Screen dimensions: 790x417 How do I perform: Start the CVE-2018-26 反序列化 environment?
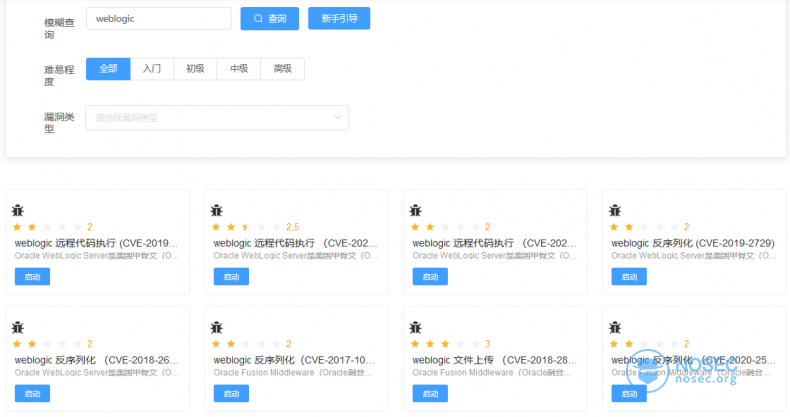(32, 393)
